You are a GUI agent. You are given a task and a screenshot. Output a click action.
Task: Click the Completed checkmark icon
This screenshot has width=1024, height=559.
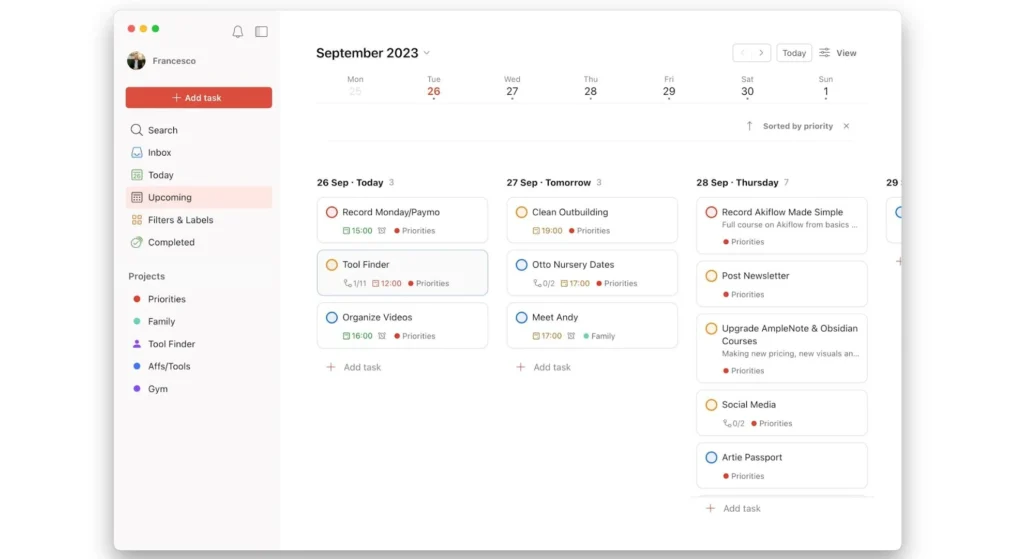tap(136, 242)
